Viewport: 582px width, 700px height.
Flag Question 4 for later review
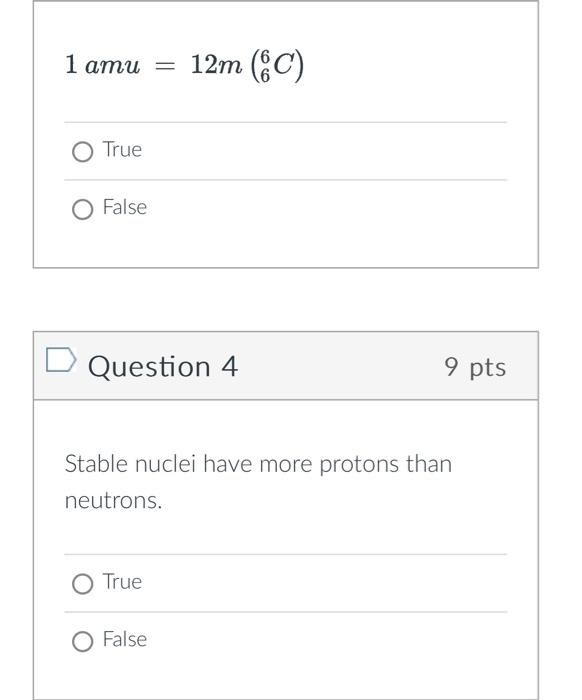[x=61, y=359]
